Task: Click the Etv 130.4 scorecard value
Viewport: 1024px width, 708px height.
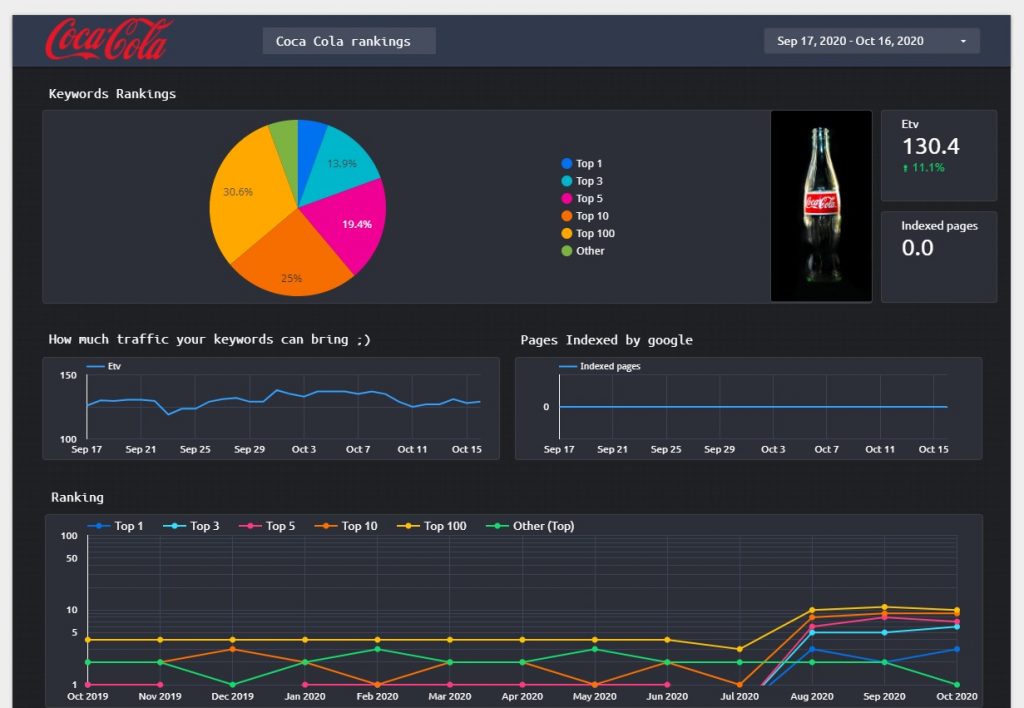Action: (931, 146)
